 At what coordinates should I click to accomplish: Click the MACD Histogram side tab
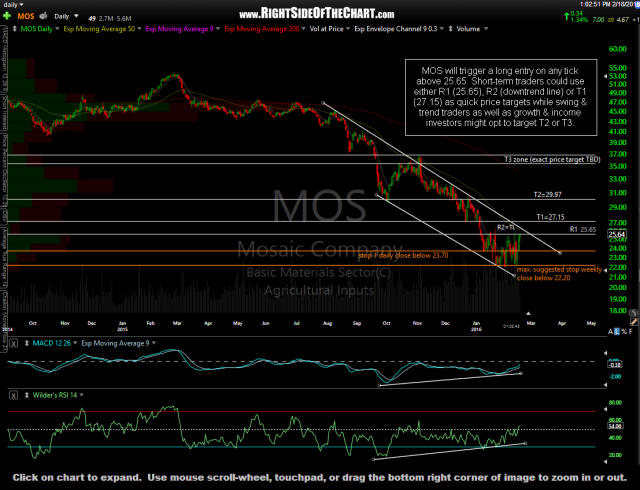point(4,59)
